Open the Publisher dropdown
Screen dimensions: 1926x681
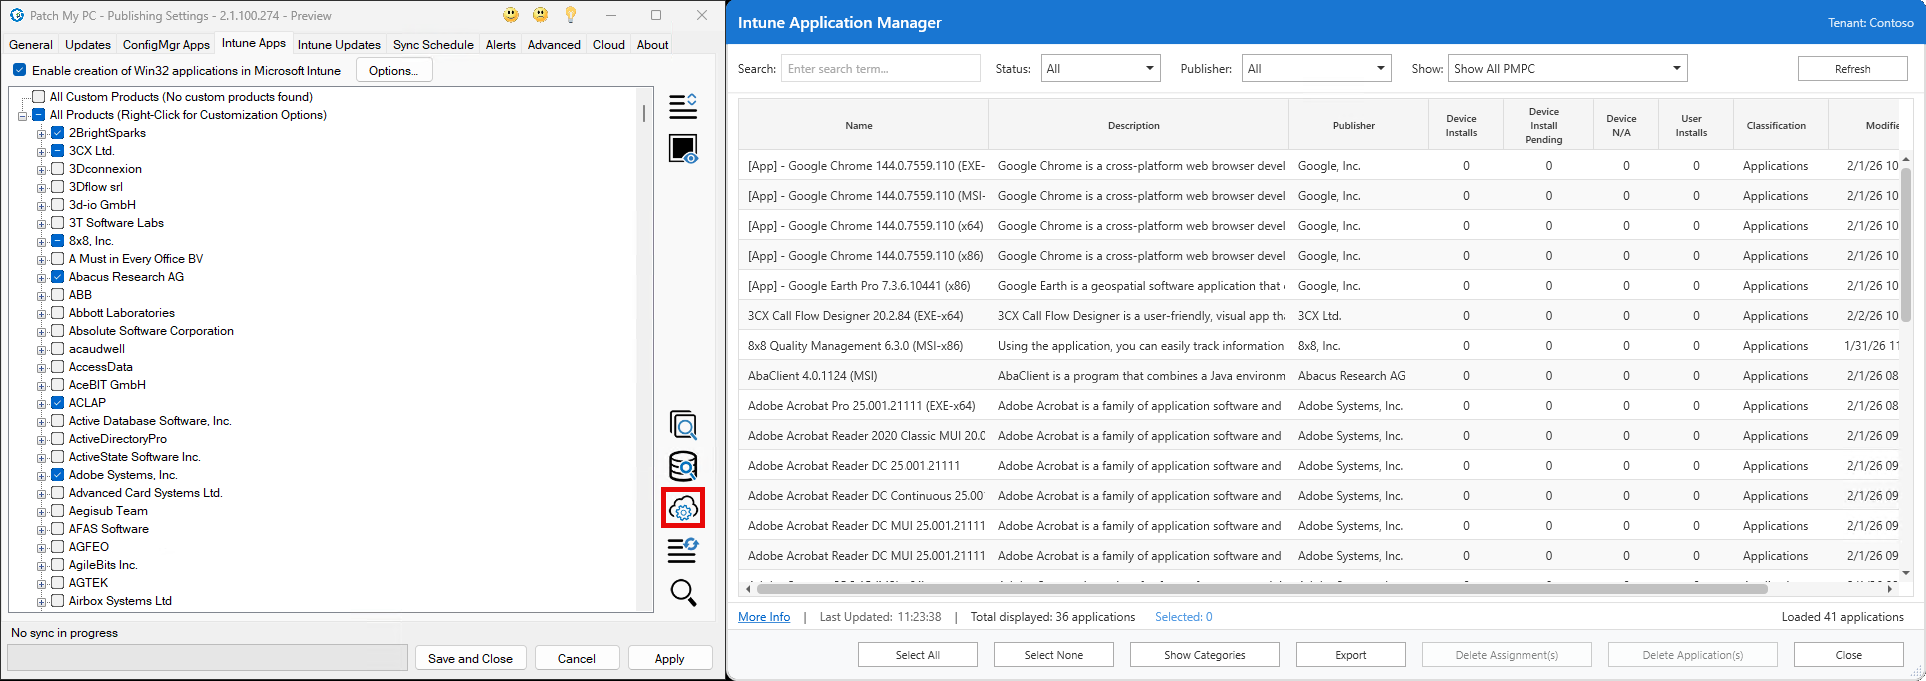pos(1316,68)
